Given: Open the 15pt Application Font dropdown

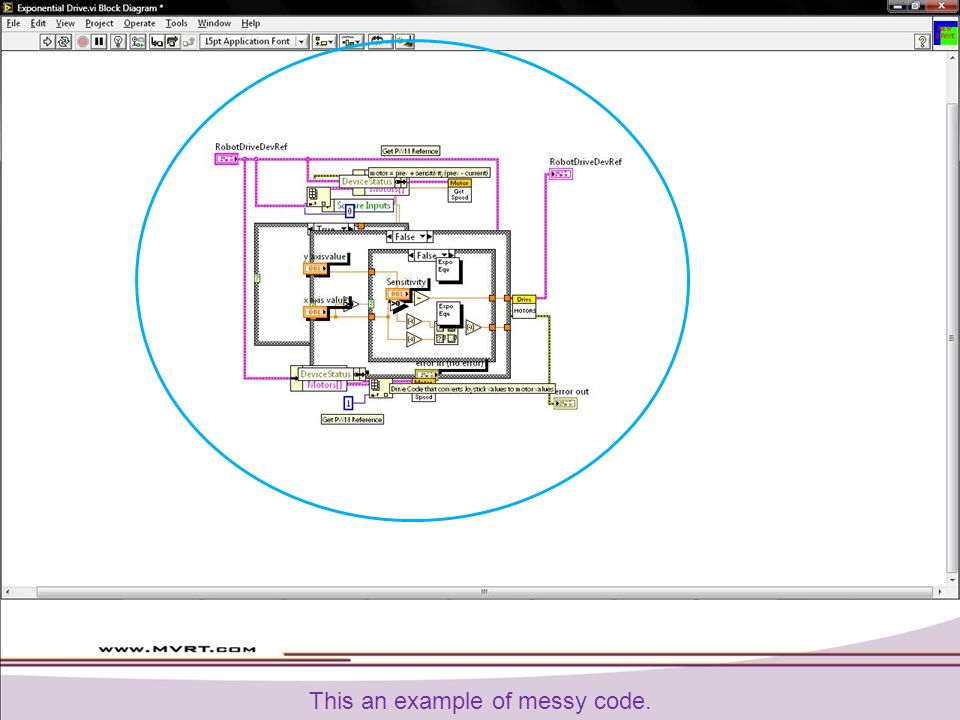Looking at the screenshot, I should click(x=254, y=41).
